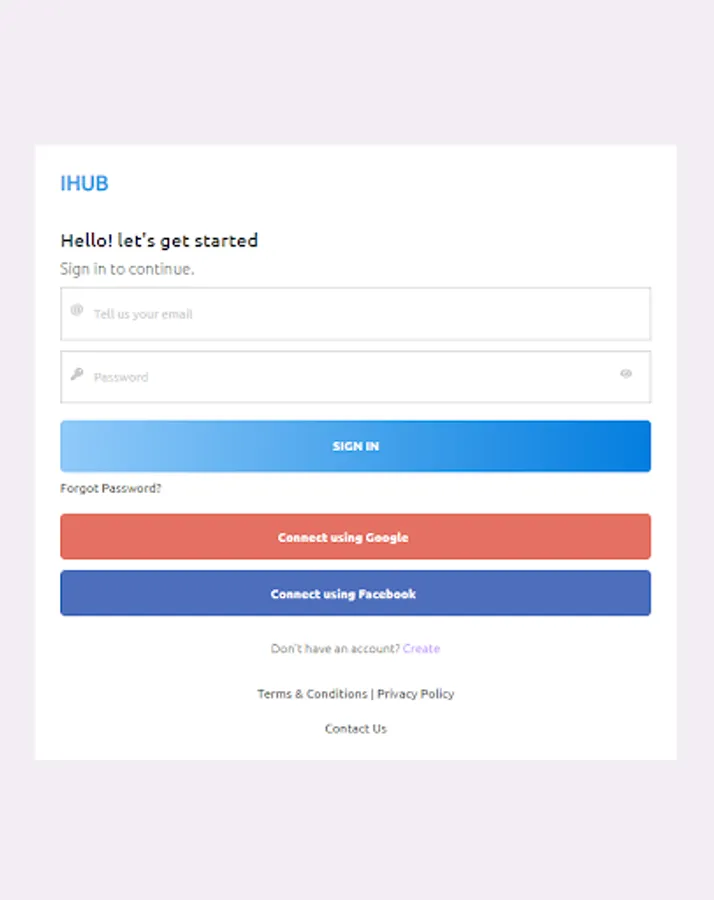Open the Contact Us link
The image size is (714, 900).
point(356,728)
